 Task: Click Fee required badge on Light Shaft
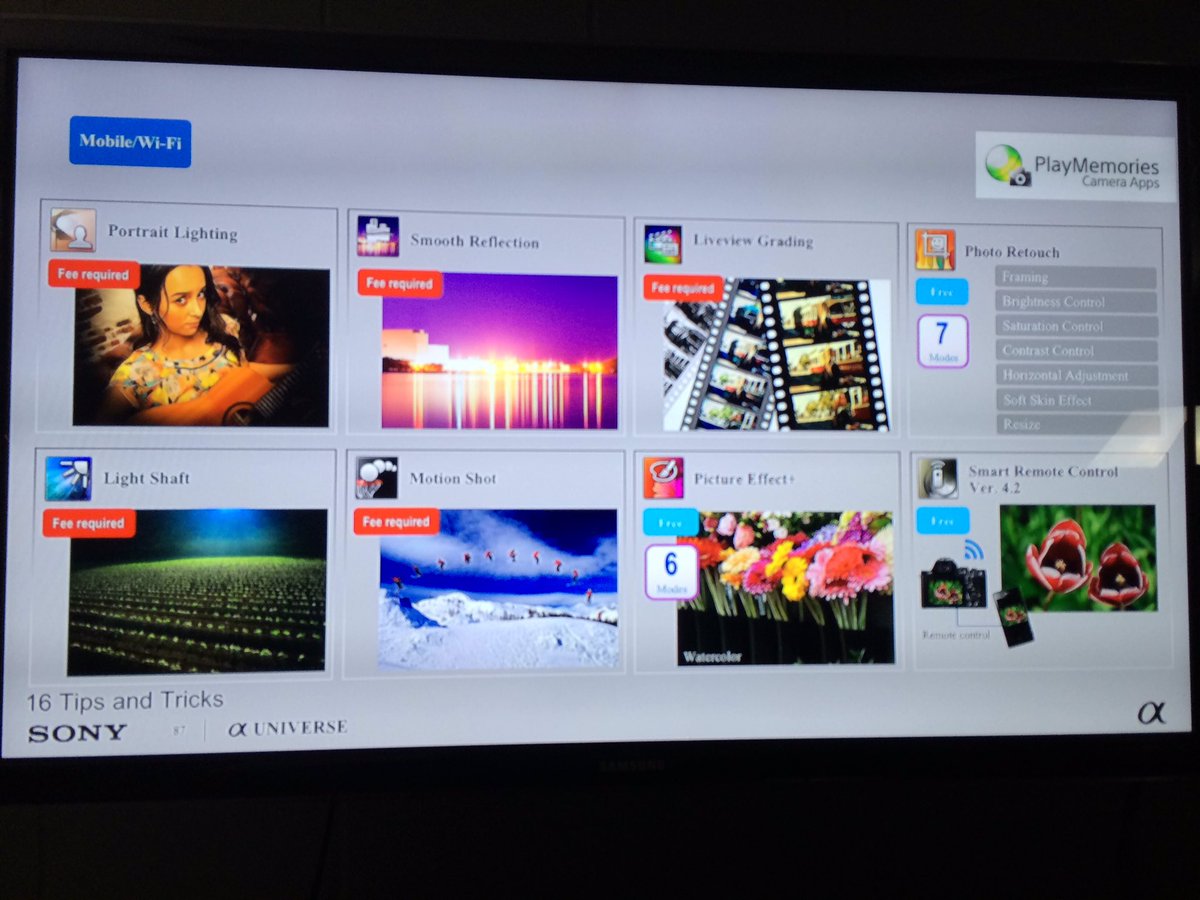[x=89, y=523]
